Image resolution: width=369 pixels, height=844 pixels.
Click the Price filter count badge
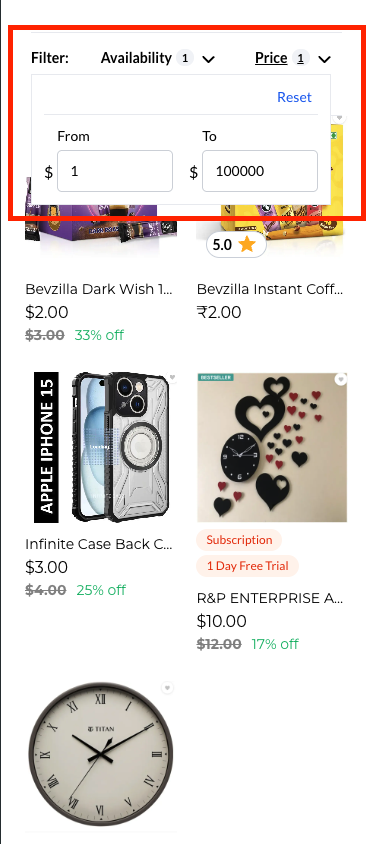point(301,58)
